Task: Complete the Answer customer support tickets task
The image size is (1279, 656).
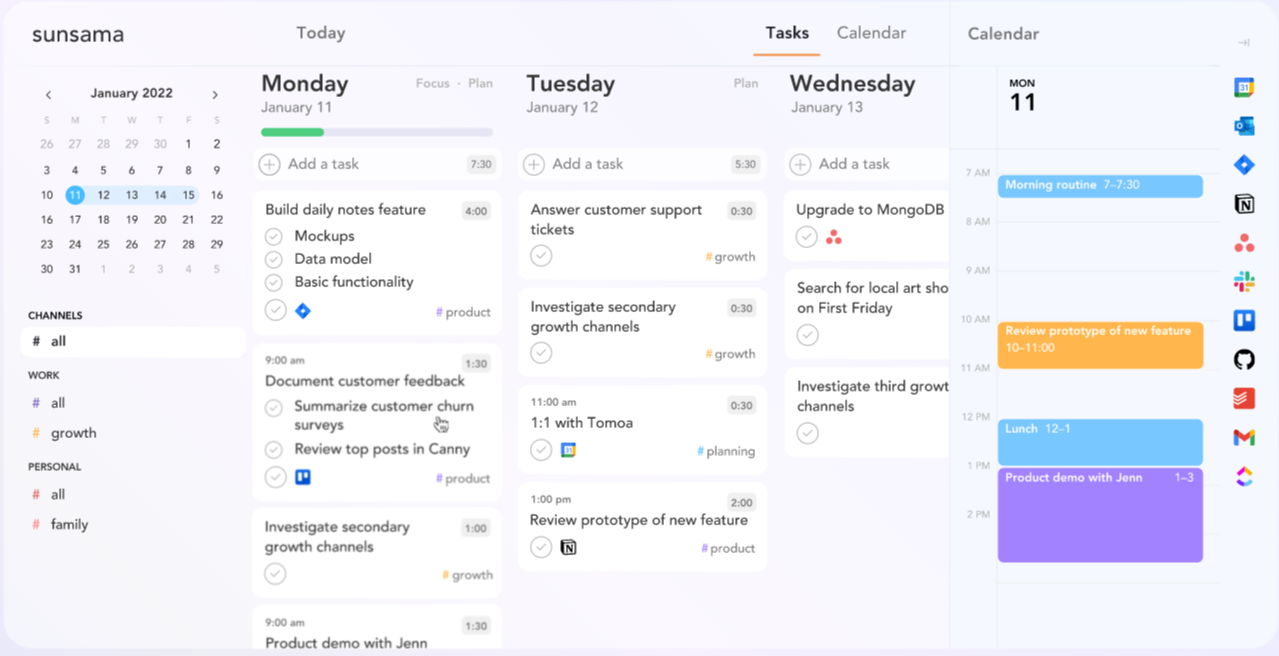Action: (541, 256)
